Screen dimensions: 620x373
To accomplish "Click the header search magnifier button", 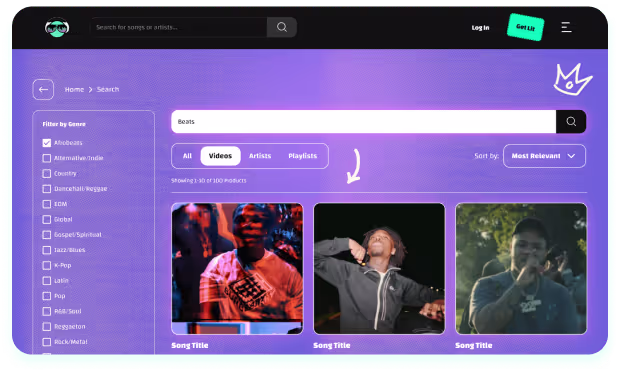I will (x=282, y=27).
